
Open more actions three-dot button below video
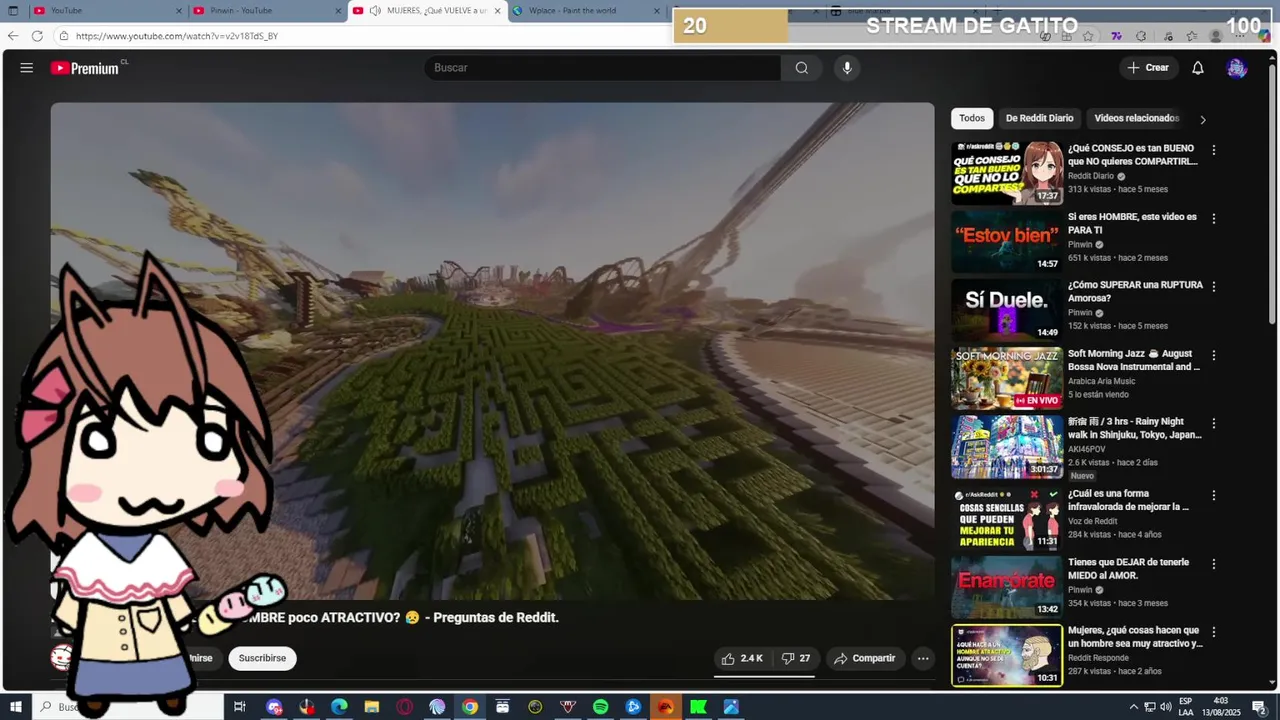923,658
